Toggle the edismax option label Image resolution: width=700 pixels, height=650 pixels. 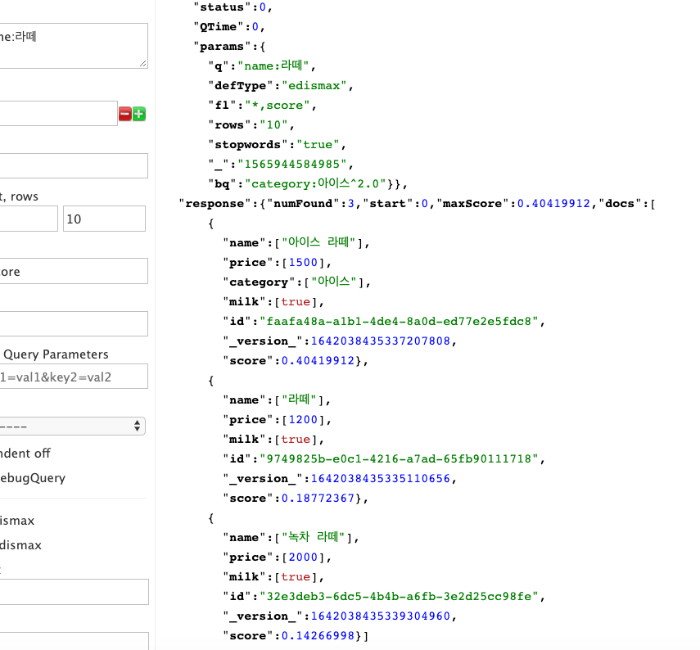point(21,545)
